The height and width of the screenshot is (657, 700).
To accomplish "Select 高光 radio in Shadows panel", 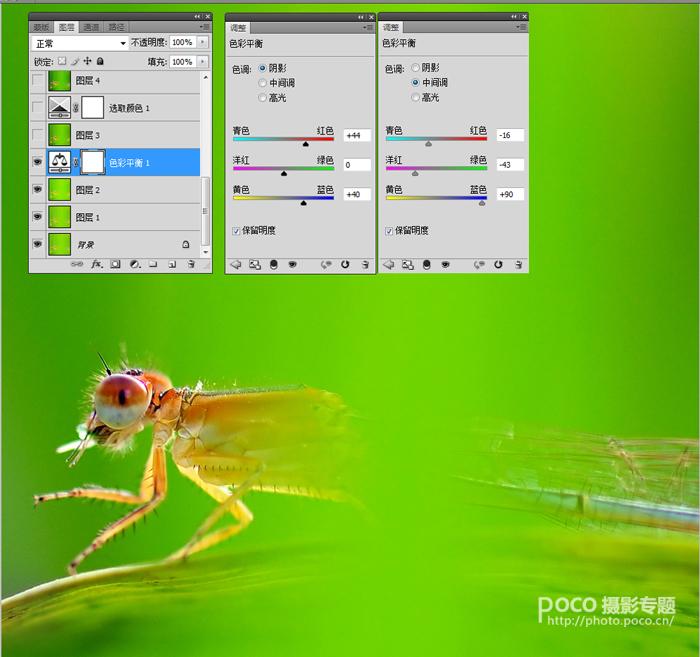I will tap(262, 97).
